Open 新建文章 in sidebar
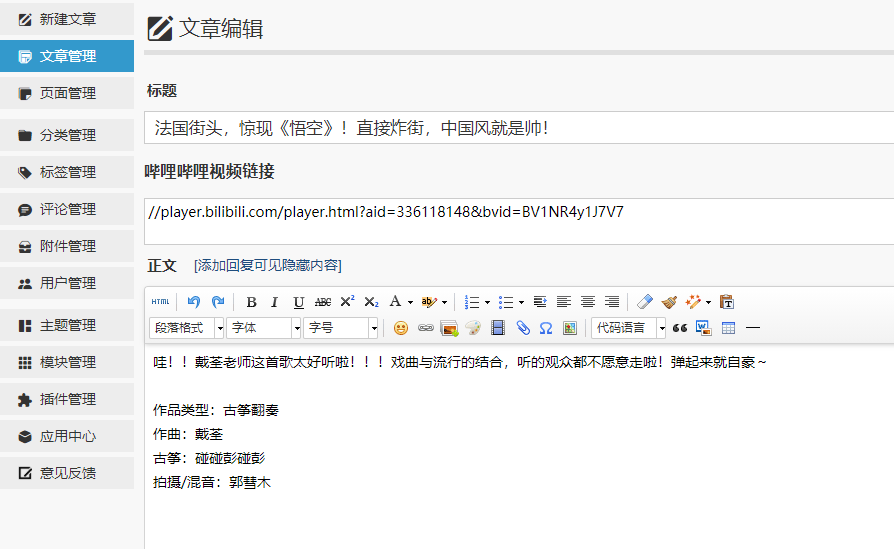The width and height of the screenshot is (894, 549). [67, 19]
